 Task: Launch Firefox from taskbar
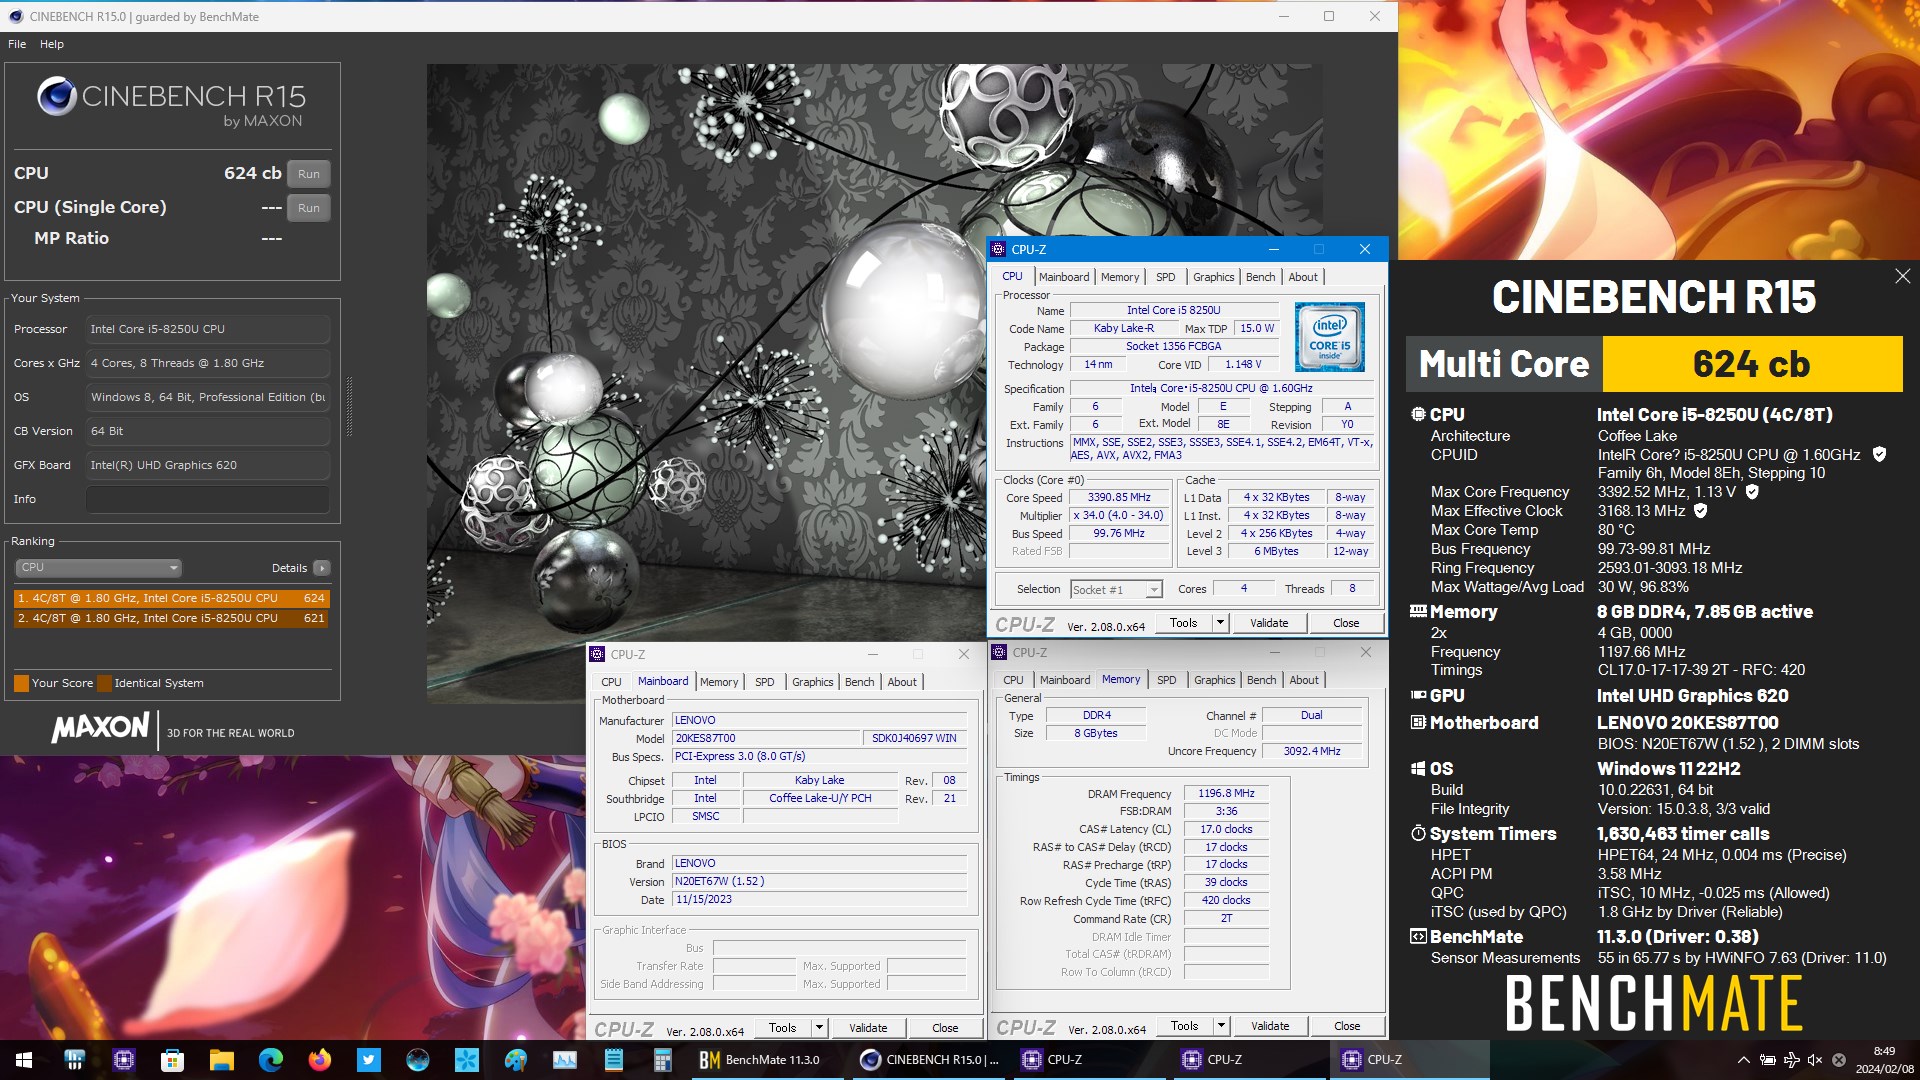(x=319, y=1060)
